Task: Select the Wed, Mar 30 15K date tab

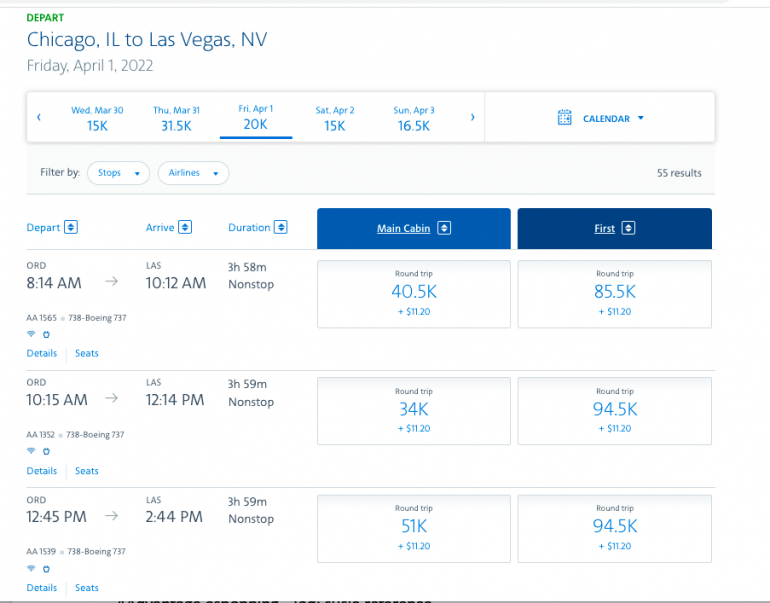Action: coord(97,118)
